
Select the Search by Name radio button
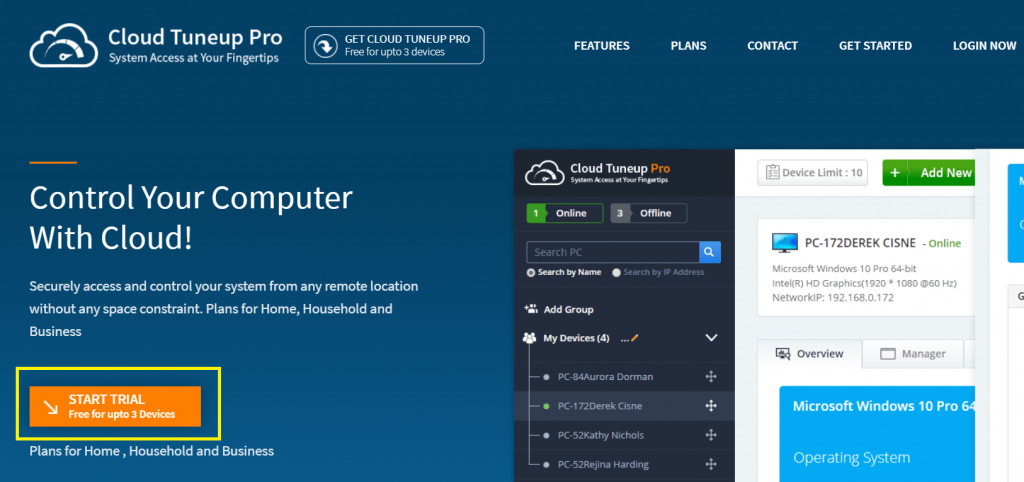[x=531, y=272]
